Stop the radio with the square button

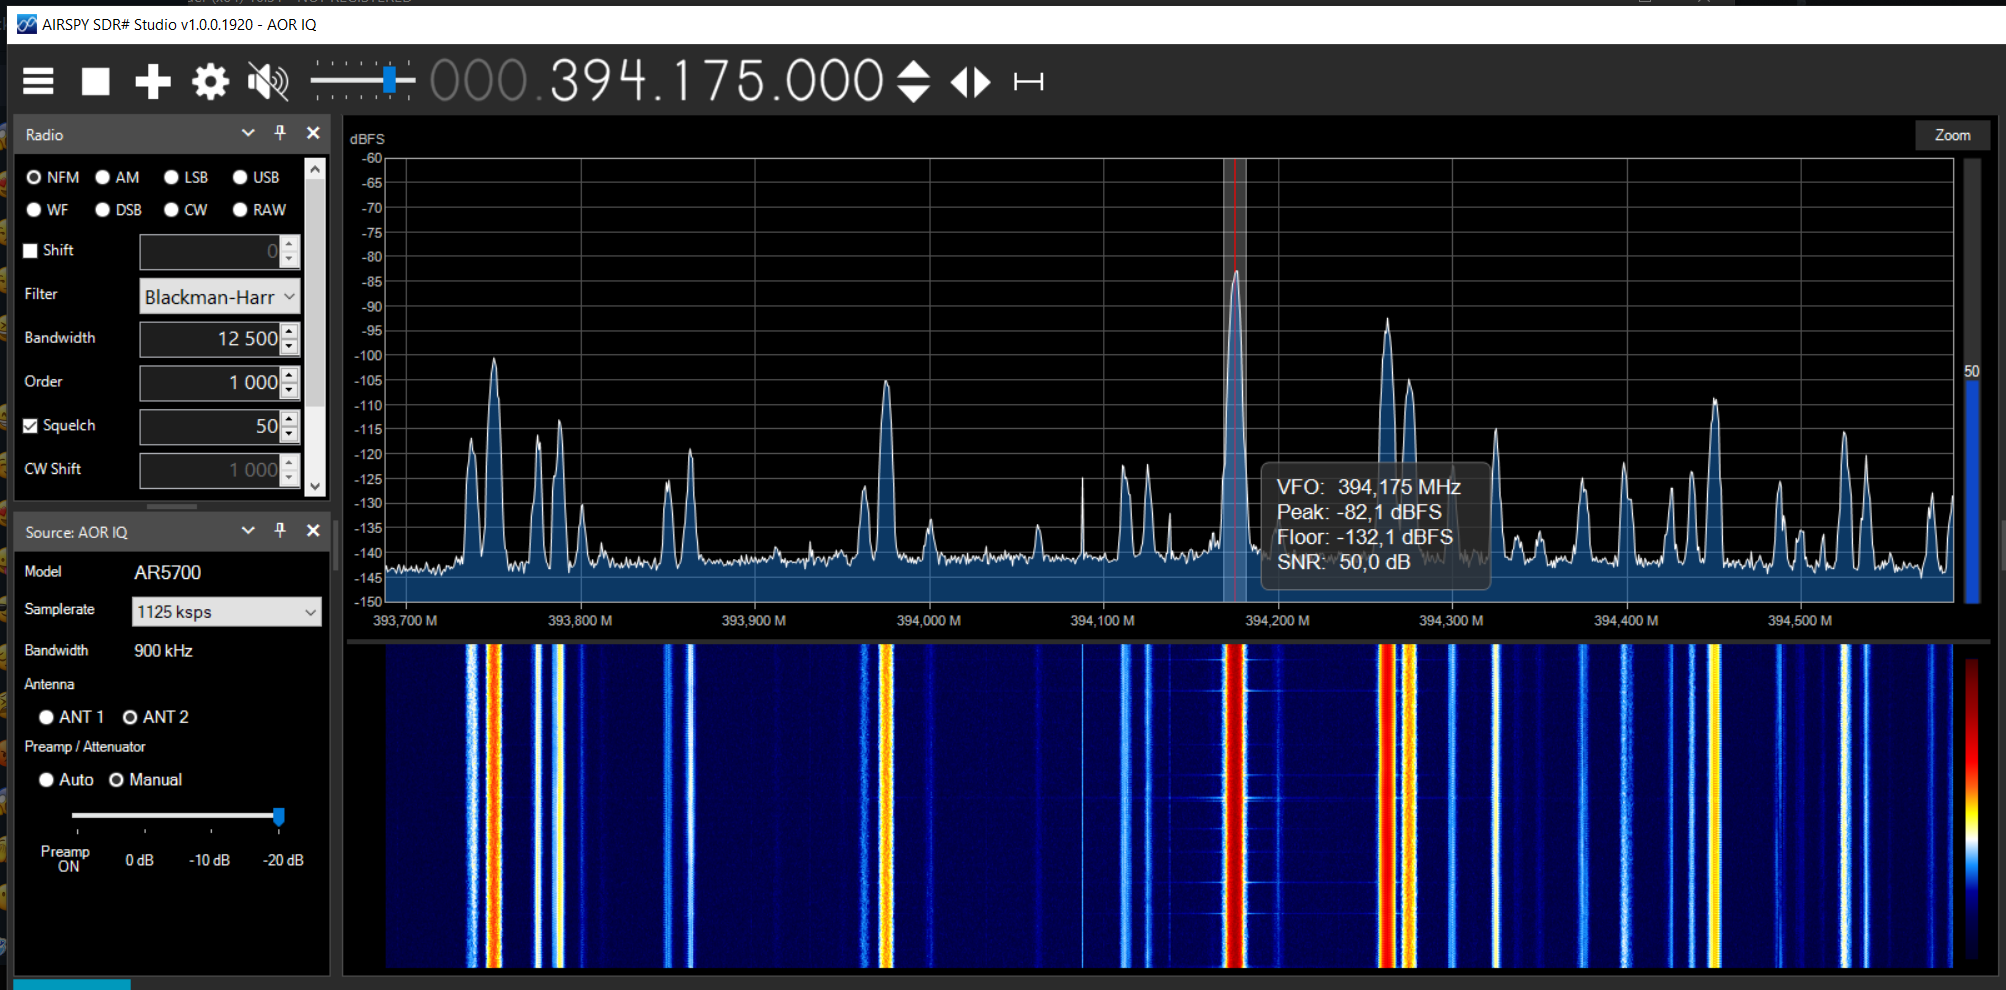(95, 81)
